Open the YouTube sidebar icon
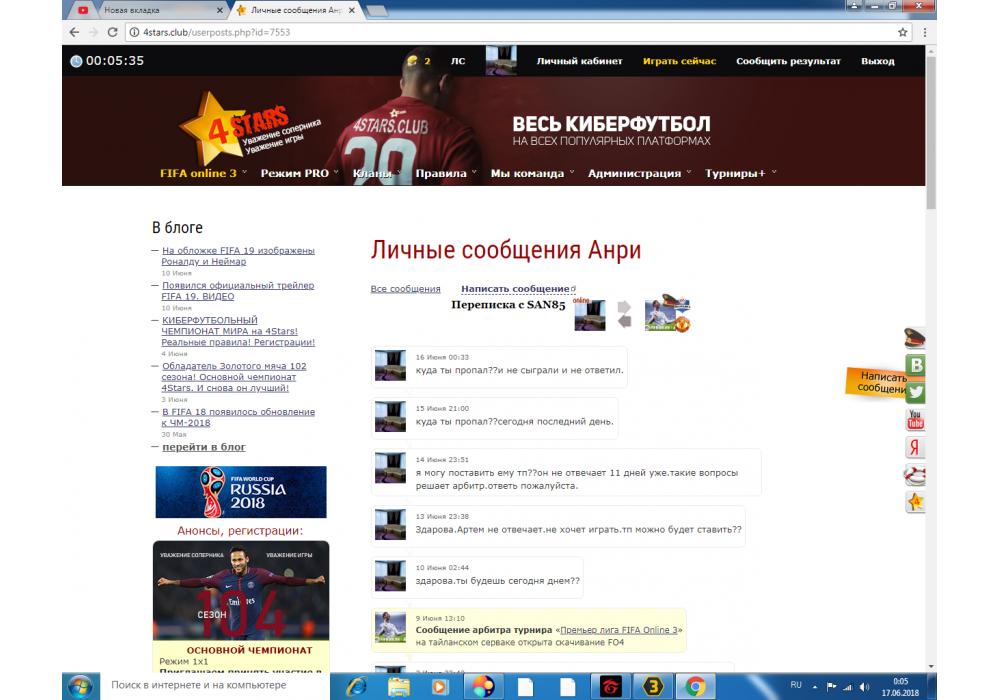 [915, 419]
